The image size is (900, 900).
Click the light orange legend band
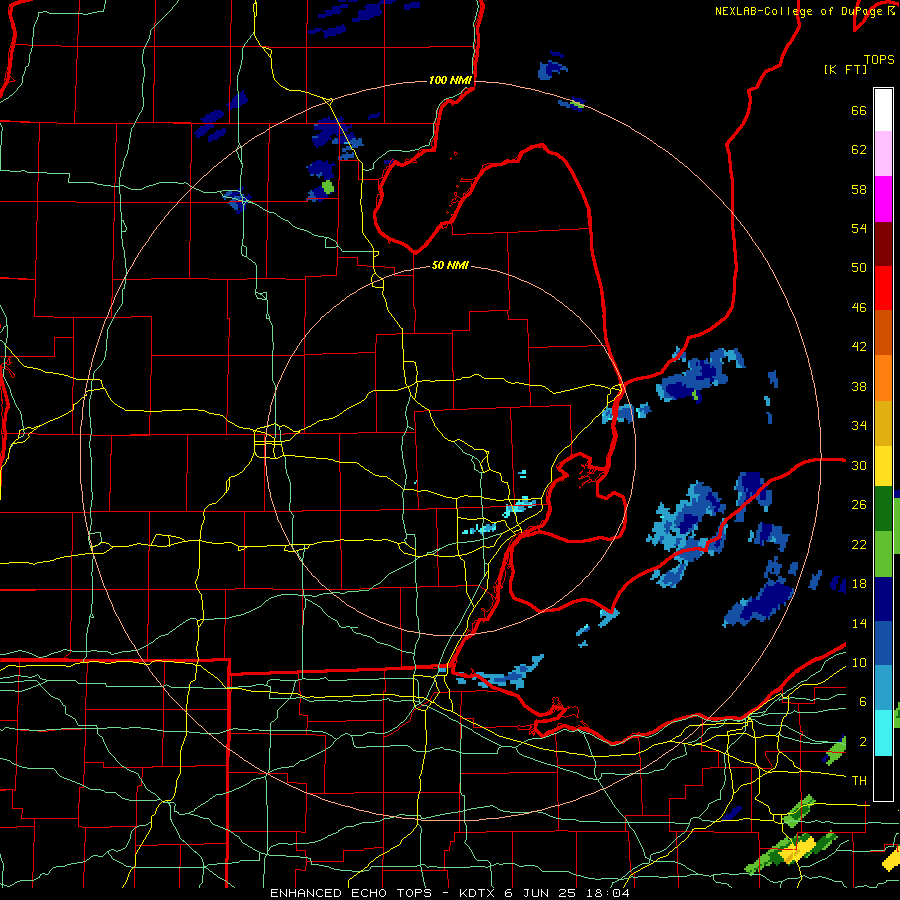pos(883,378)
